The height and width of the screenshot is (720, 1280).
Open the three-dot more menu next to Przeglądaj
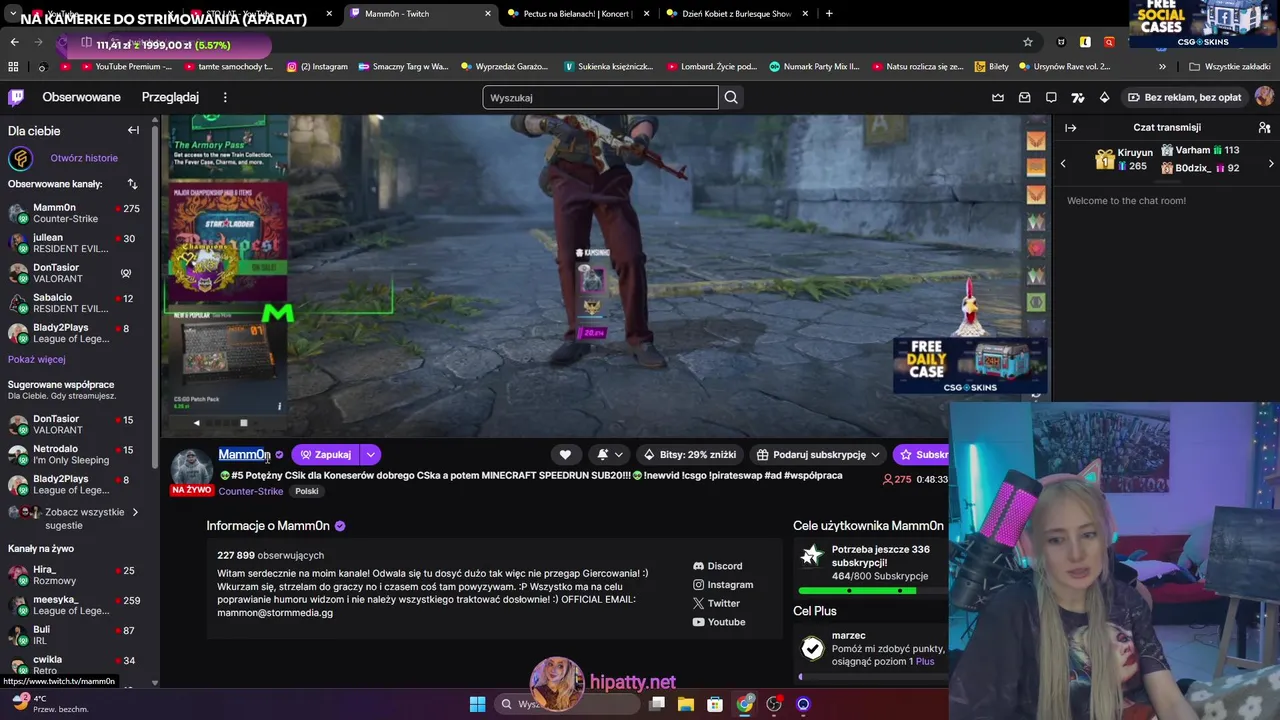(225, 97)
